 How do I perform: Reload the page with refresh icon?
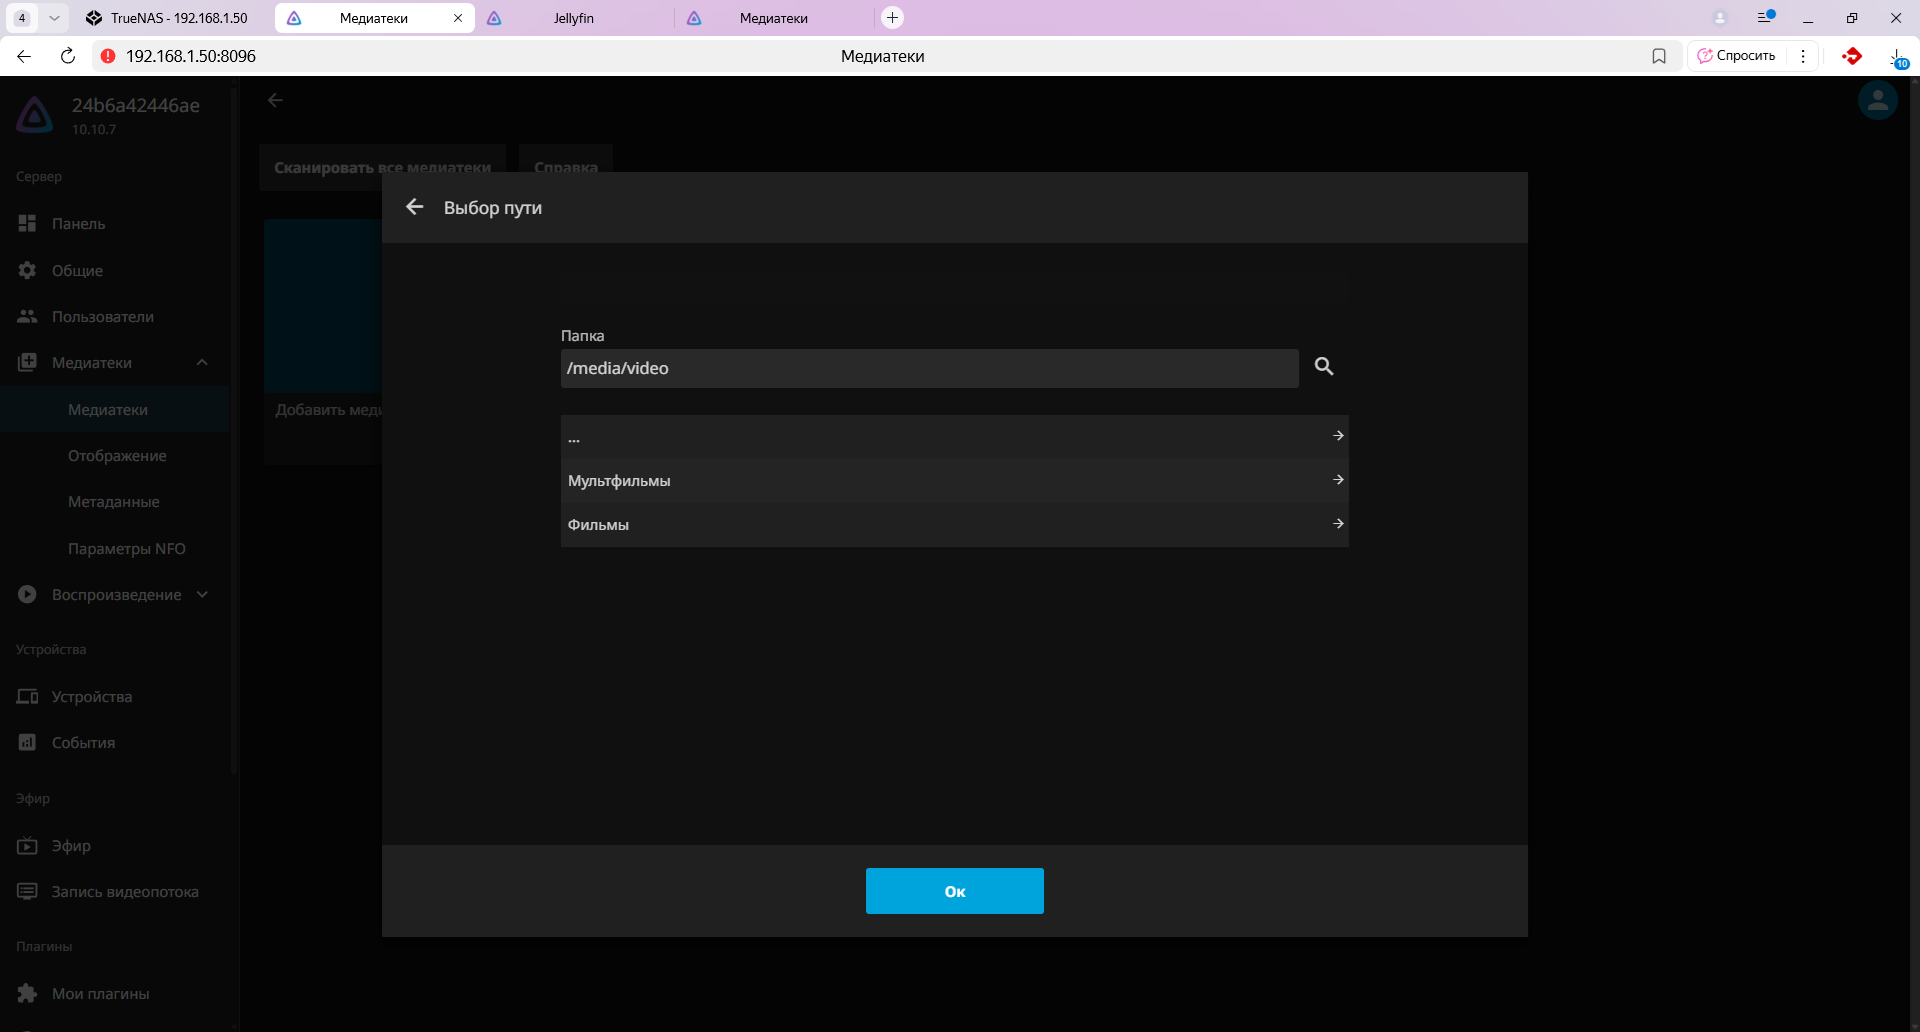coord(68,56)
